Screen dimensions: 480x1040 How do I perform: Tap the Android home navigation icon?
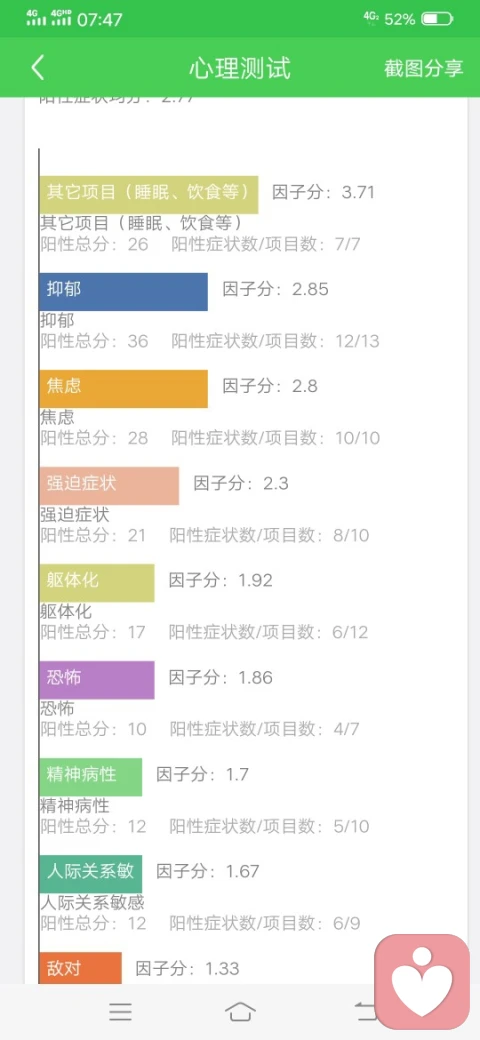click(x=240, y=1011)
